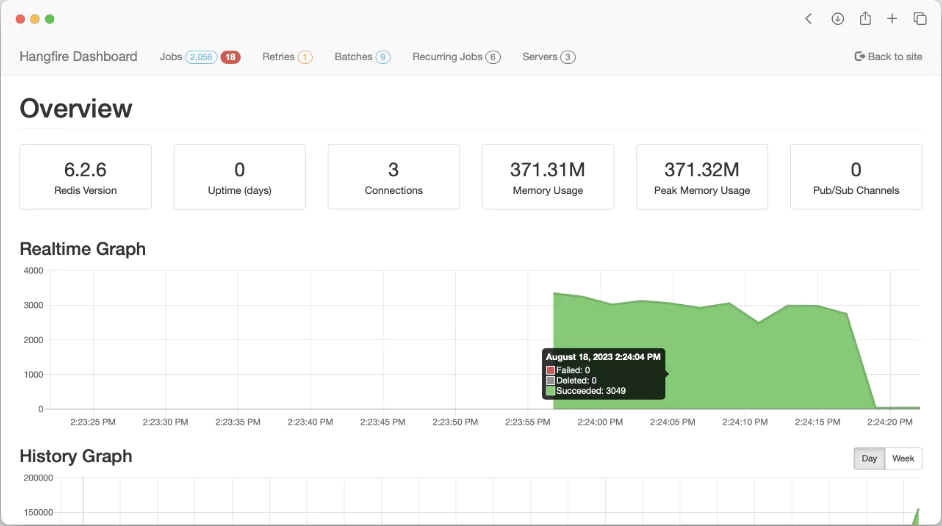Viewport: 942px width, 526px height.
Task: Click the red 18 failed jobs badge
Action: 231,57
